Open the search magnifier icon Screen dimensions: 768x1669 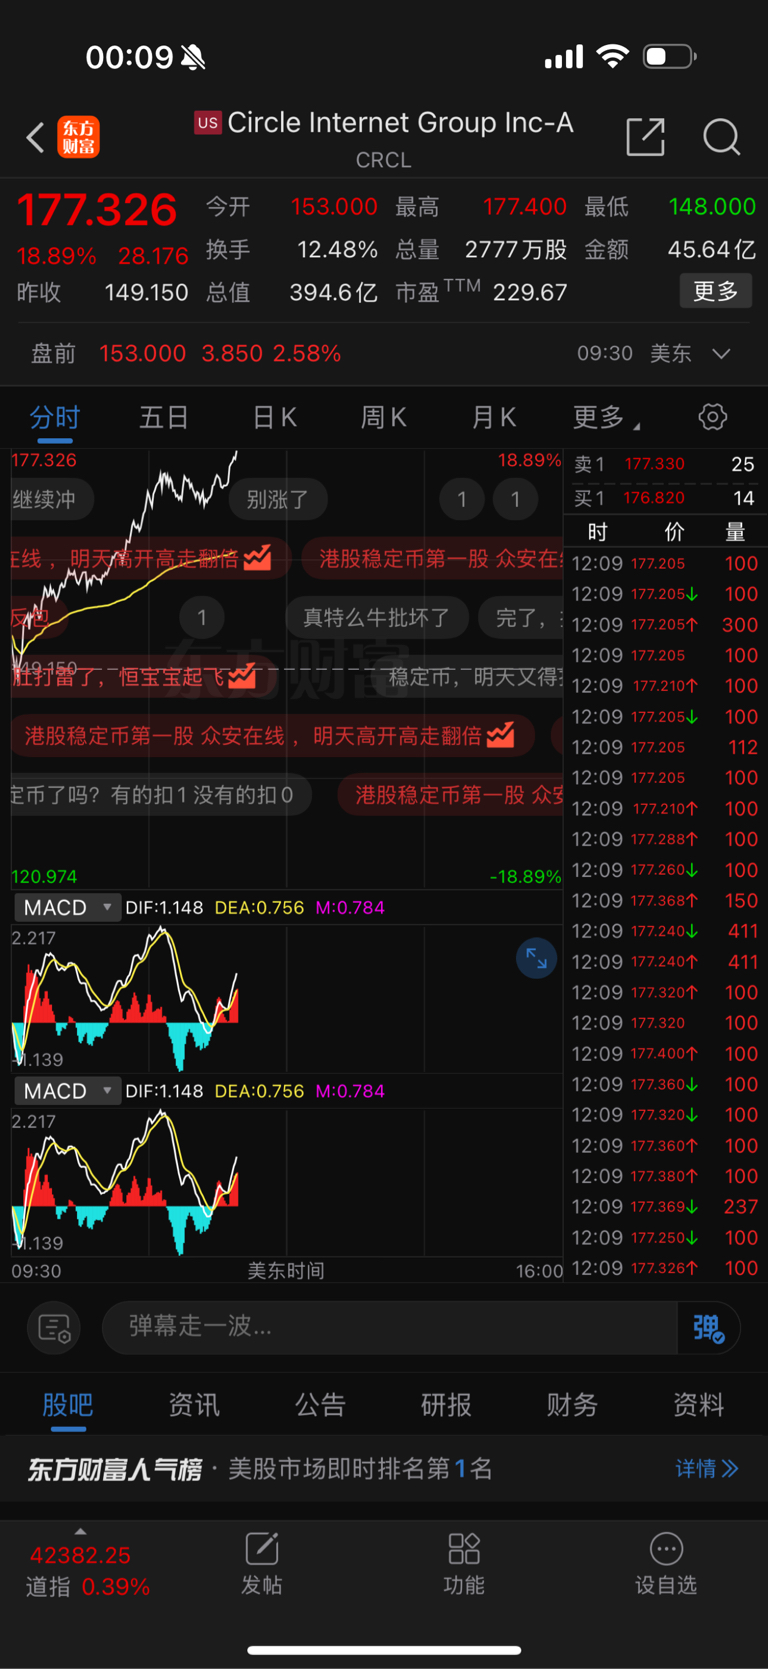coord(721,137)
